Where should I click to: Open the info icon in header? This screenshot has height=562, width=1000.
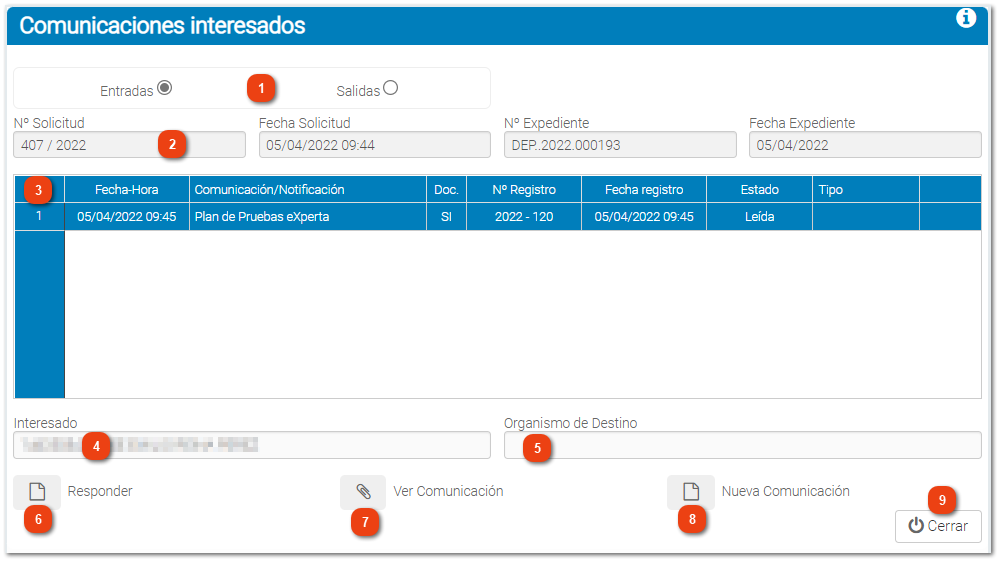(966, 18)
